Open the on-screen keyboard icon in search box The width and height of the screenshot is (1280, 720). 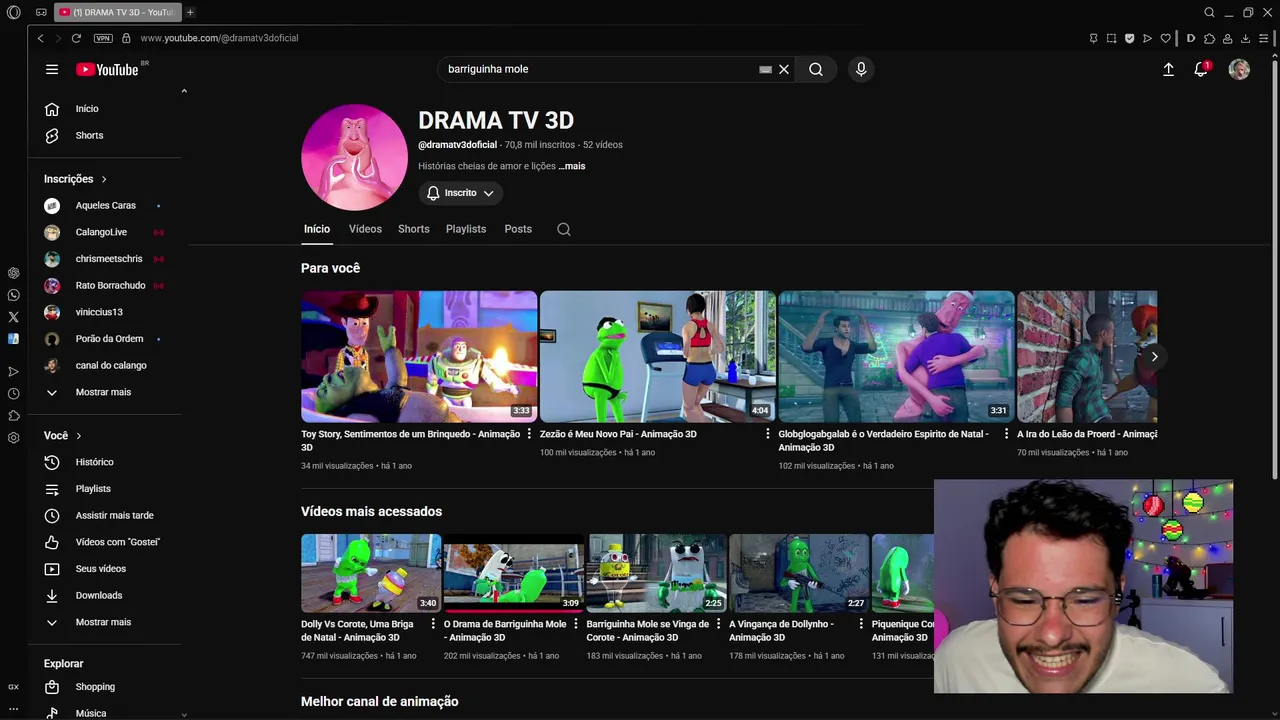point(765,70)
